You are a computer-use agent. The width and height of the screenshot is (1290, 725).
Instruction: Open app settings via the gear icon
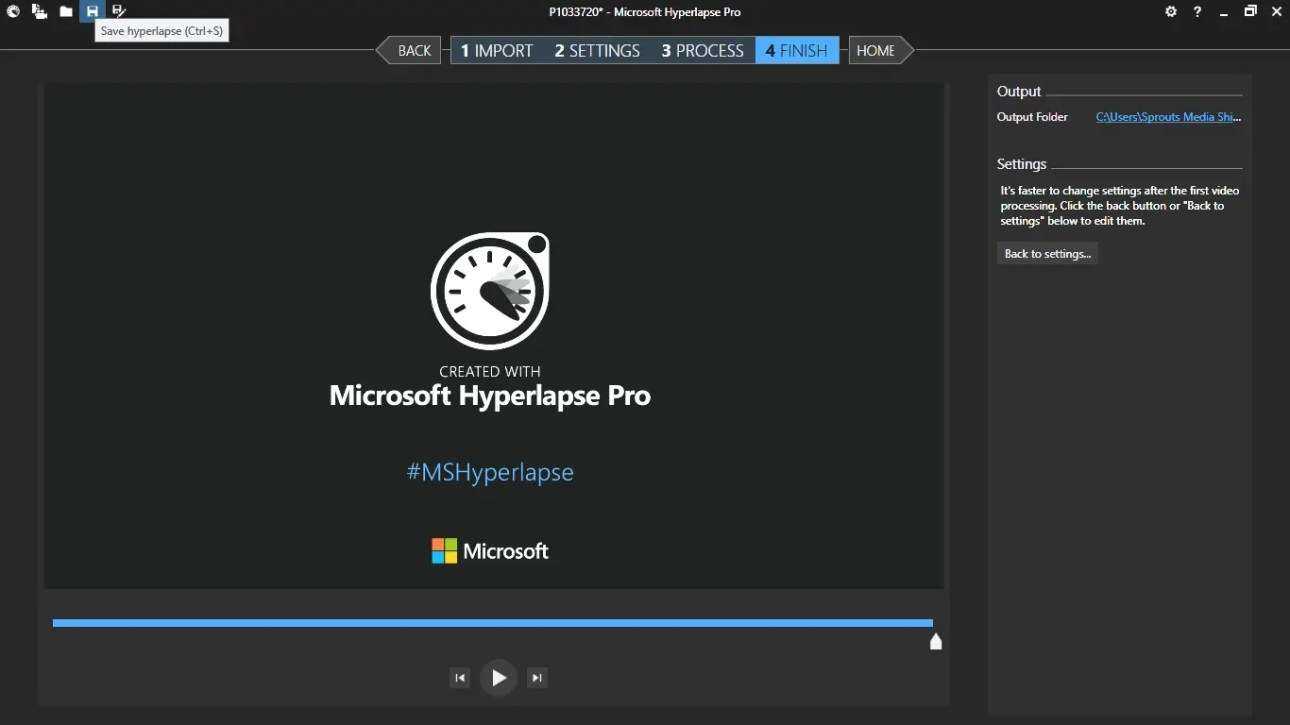coord(1171,12)
